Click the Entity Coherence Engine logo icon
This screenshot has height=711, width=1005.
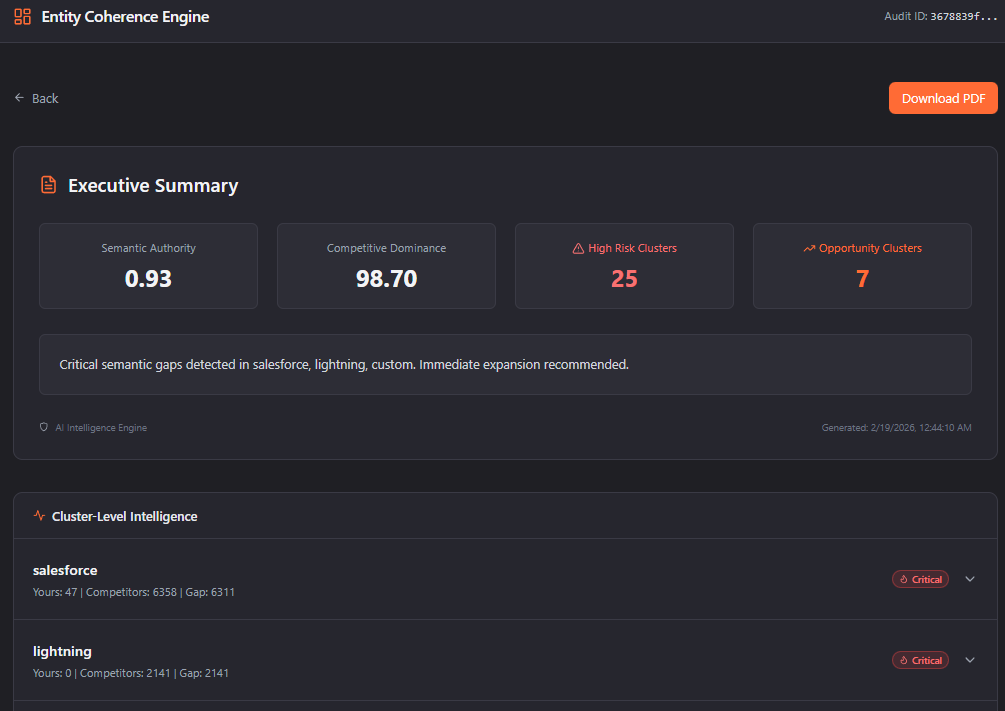click(22, 17)
